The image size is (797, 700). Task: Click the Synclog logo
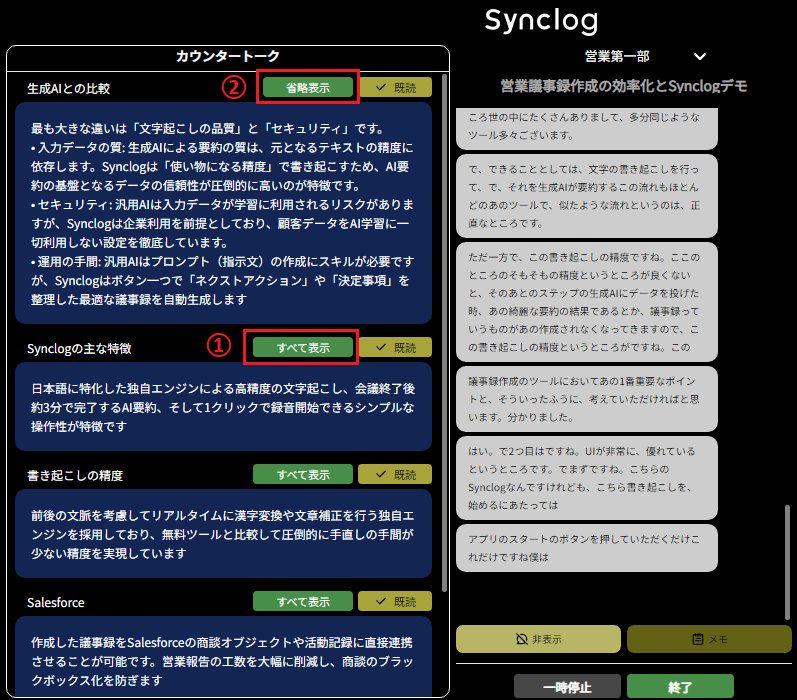(x=541, y=21)
